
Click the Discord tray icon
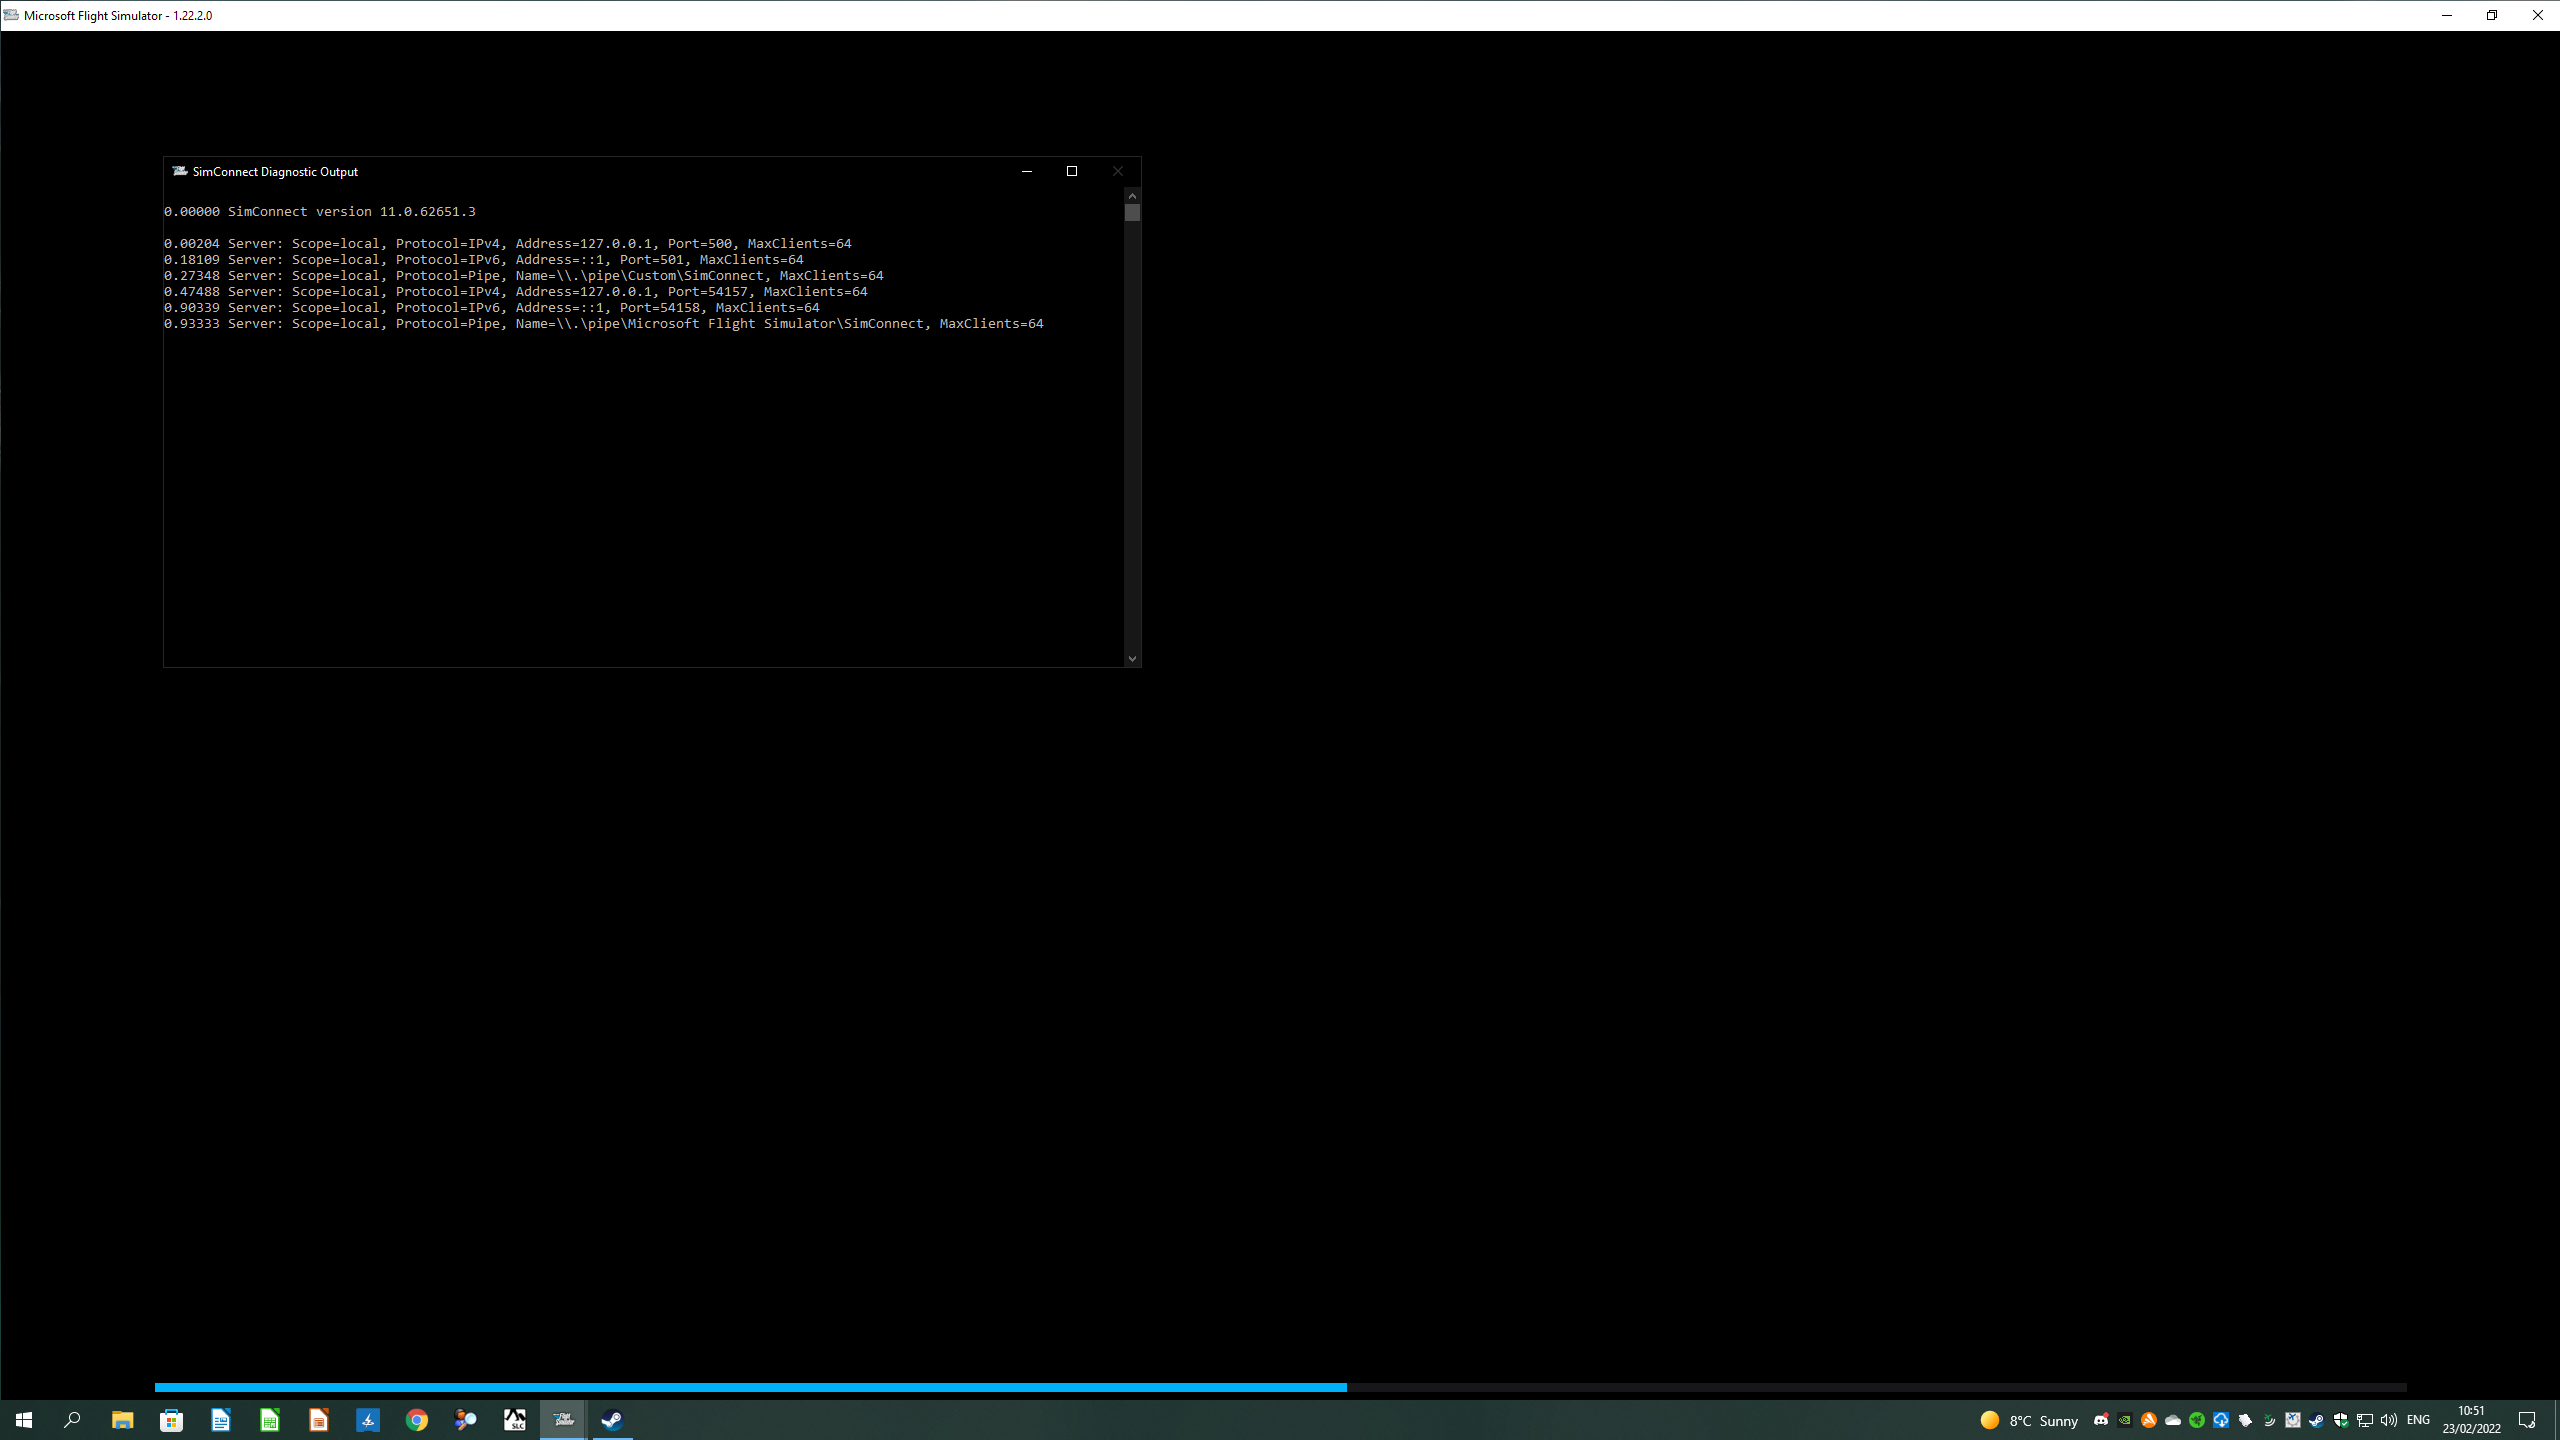[x=2101, y=1420]
